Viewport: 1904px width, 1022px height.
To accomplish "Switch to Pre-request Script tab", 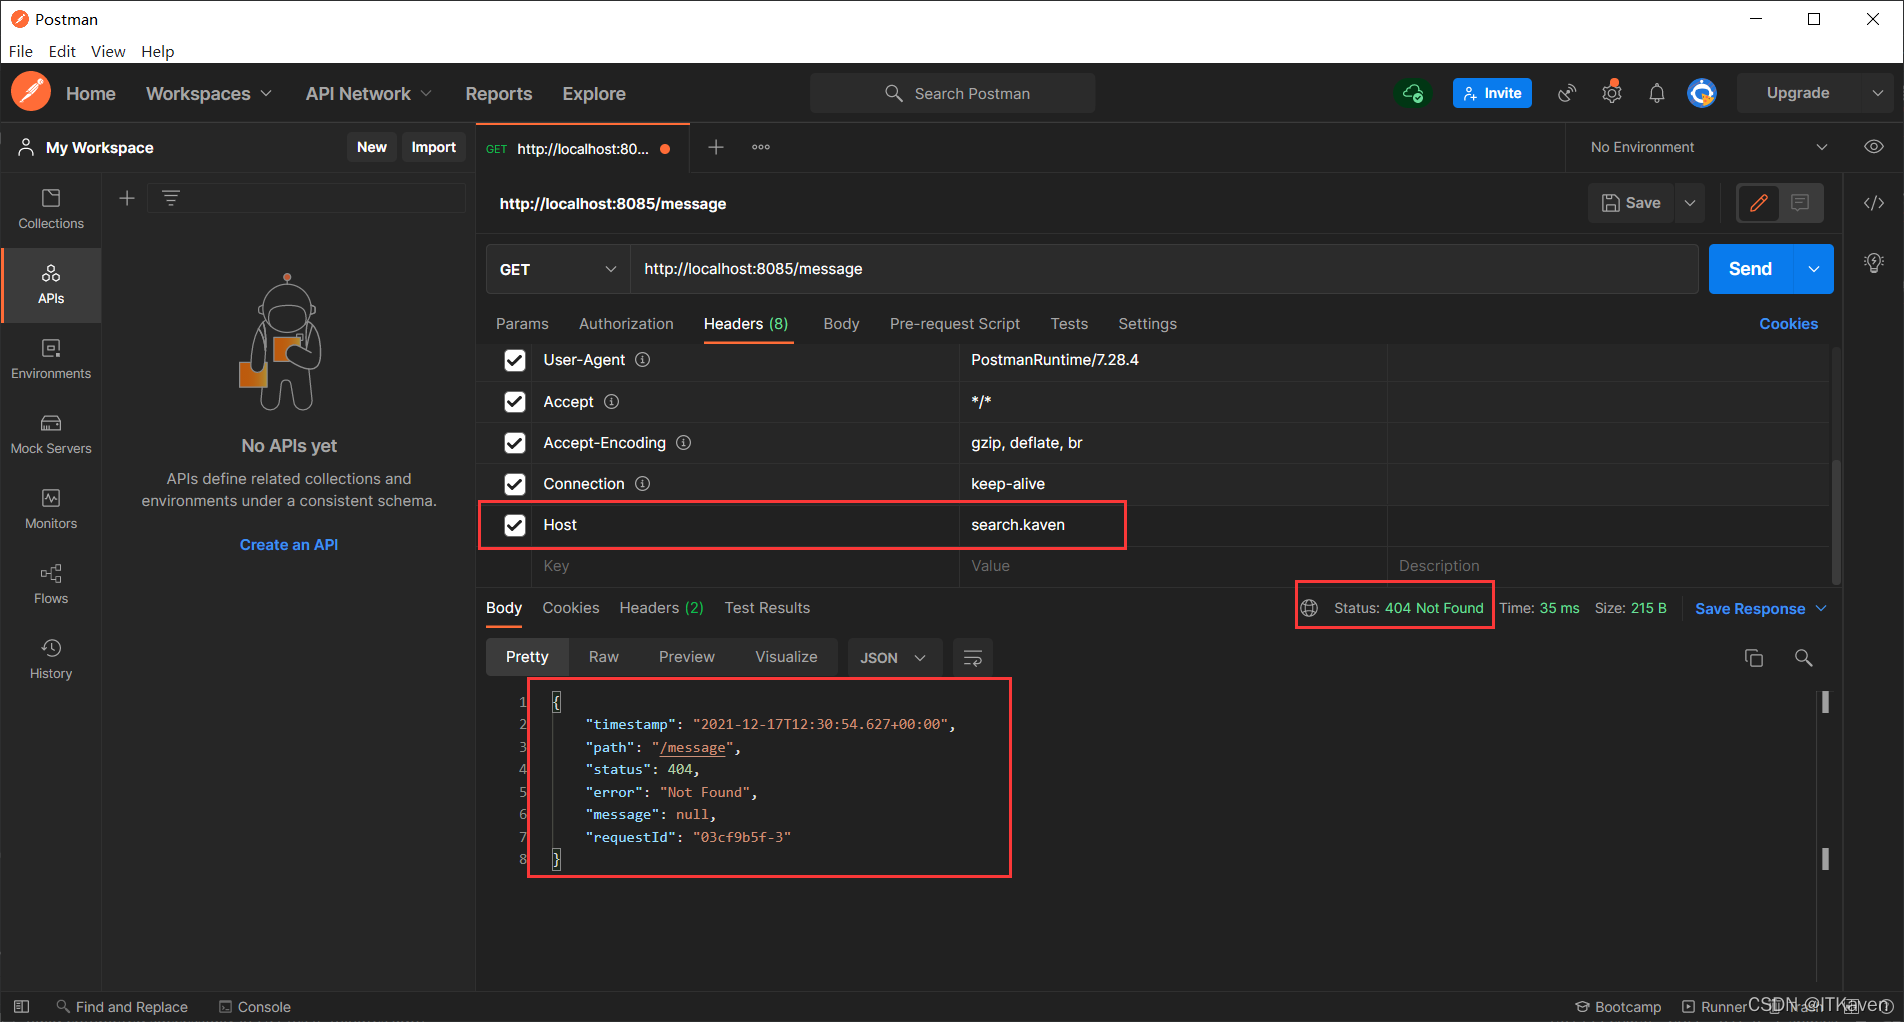I will 955,324.
